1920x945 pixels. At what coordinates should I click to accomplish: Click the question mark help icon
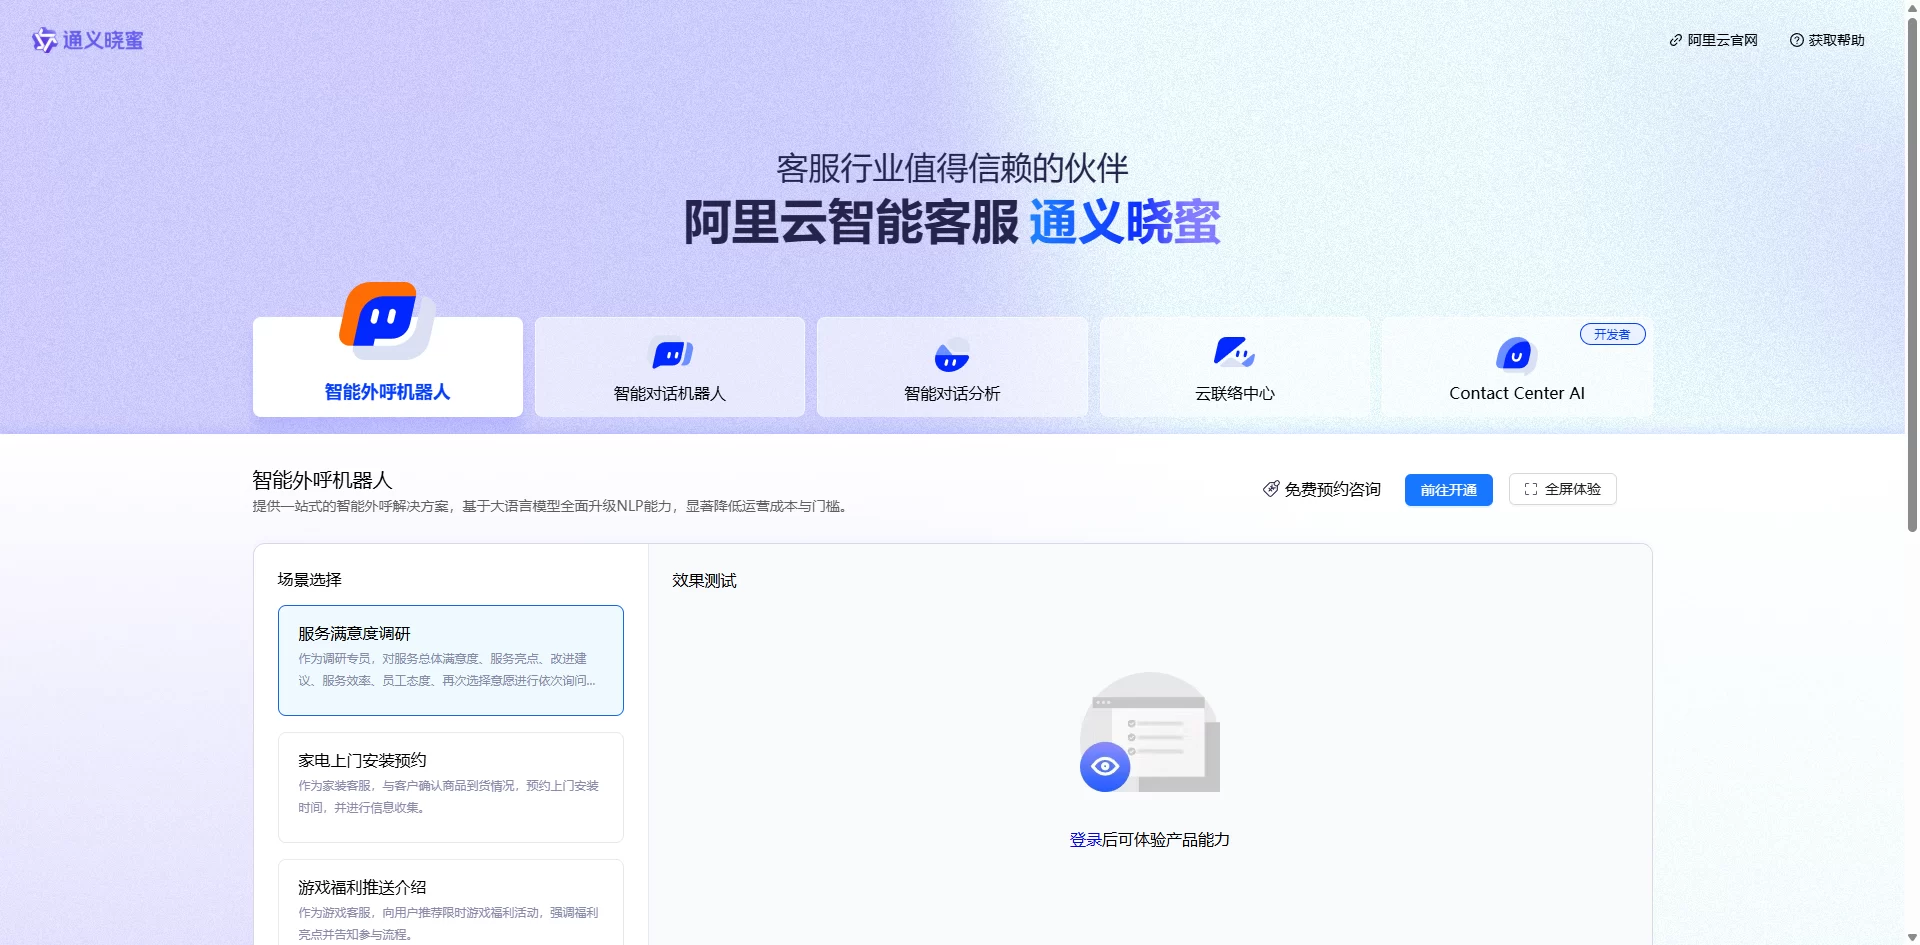[x=1796, y=40]
